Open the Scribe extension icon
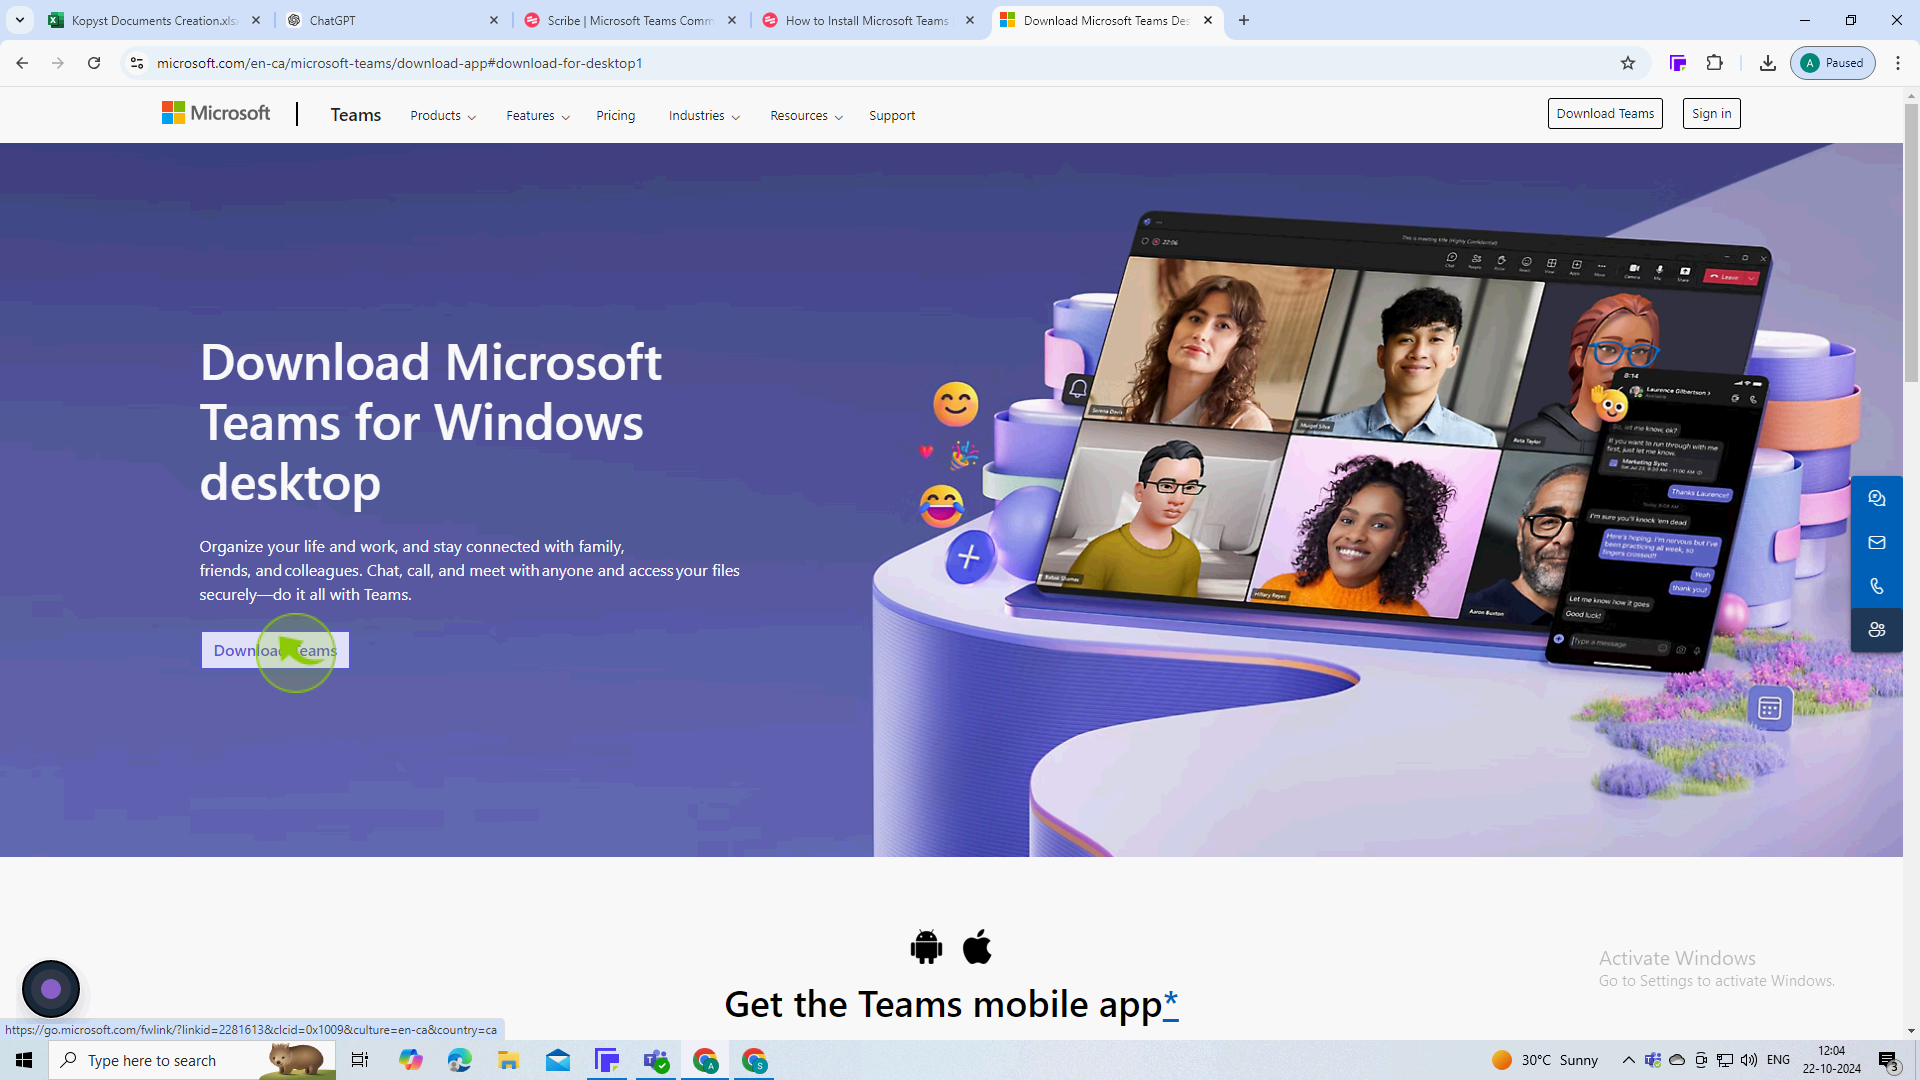Viewport: 1920px width, 1080px height. 1678,63
